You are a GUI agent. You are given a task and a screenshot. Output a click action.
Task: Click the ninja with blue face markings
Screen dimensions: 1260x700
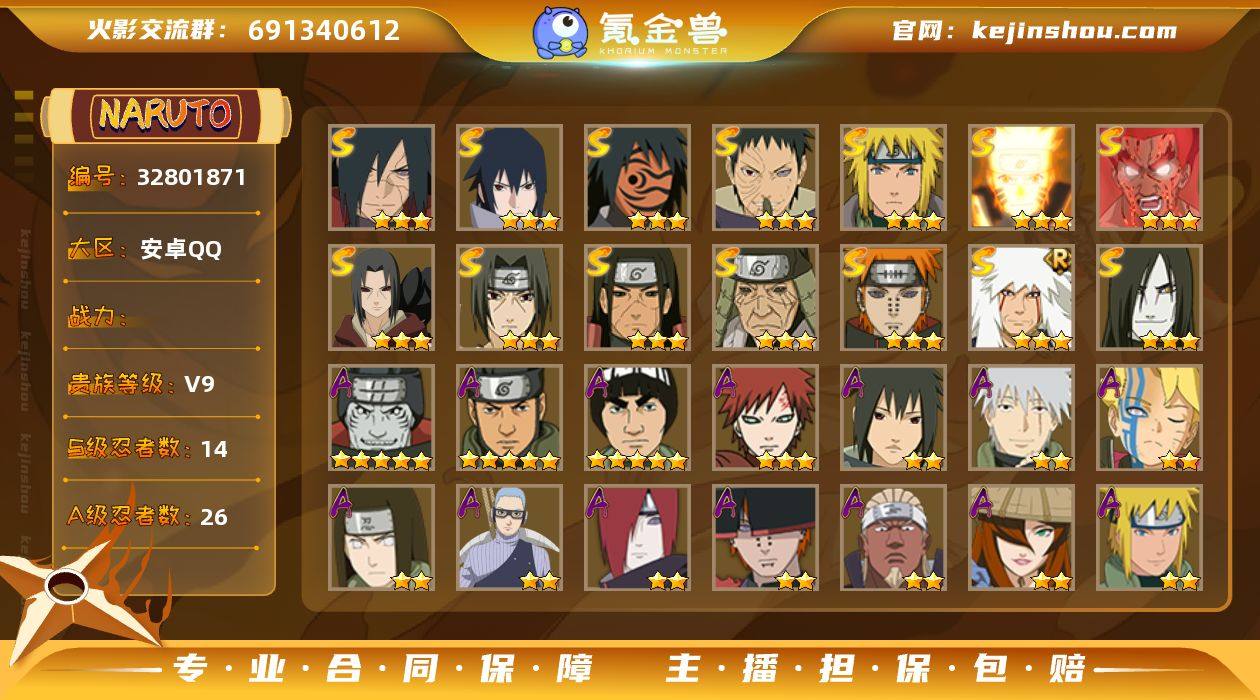1150,418
